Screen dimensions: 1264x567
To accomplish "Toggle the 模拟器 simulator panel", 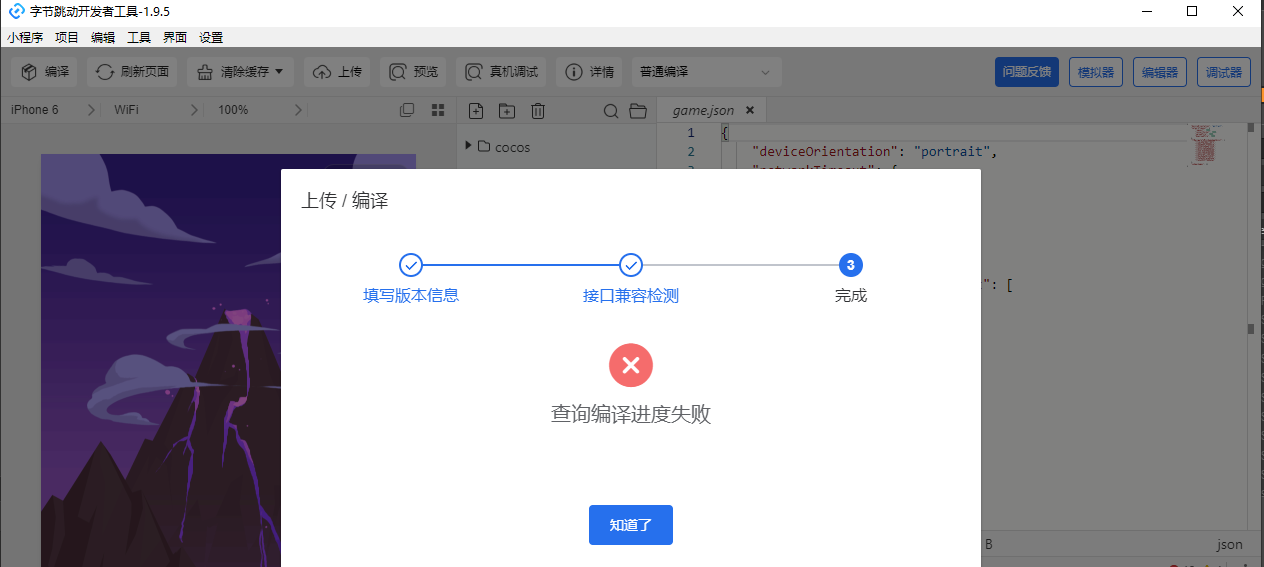I will (1096, 72).
